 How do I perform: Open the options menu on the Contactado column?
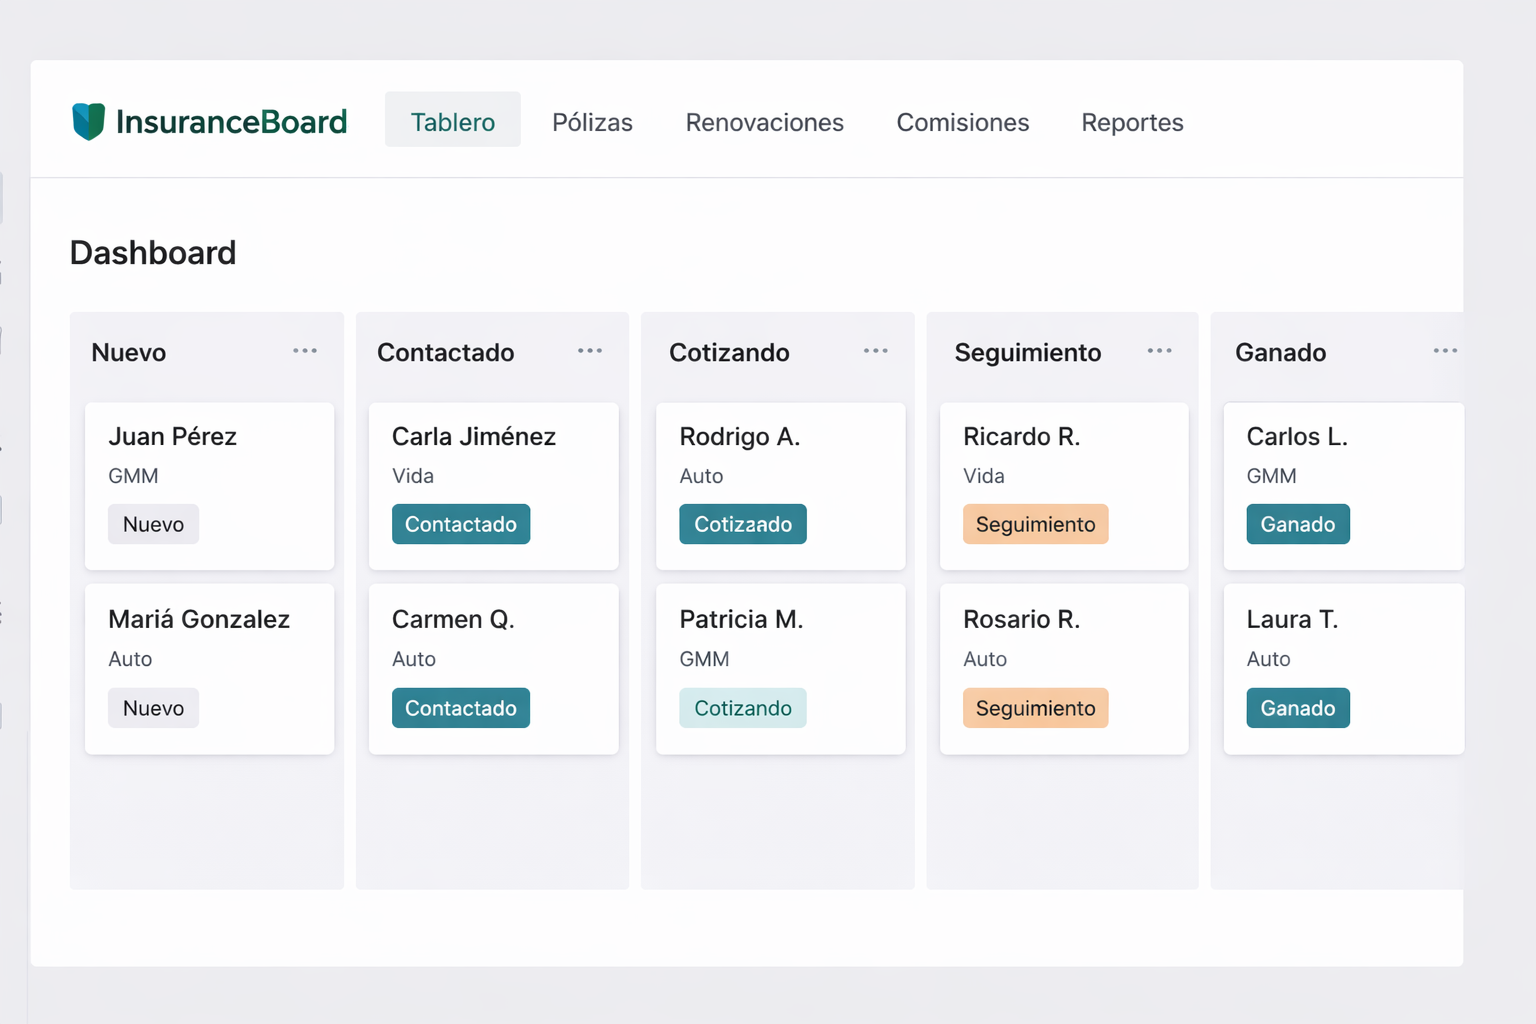(x=590, y=351)
